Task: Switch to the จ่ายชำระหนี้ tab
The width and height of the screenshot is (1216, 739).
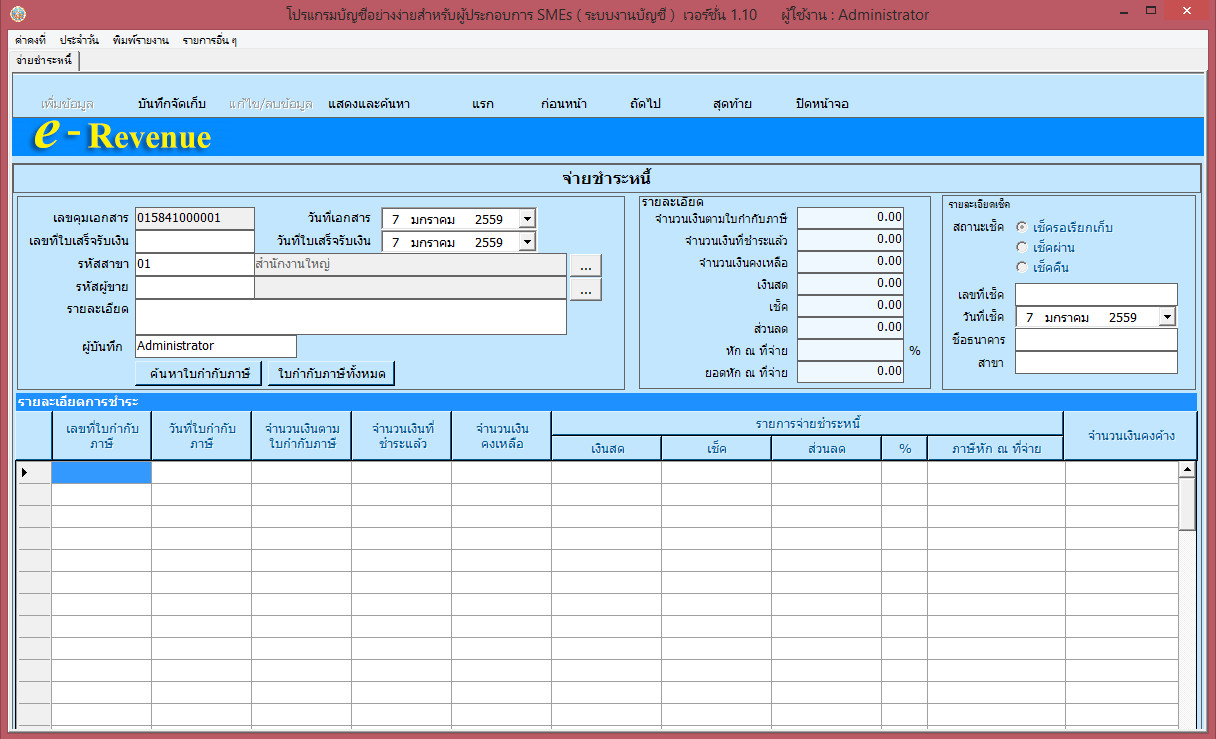Action: (x=45, y=61)
